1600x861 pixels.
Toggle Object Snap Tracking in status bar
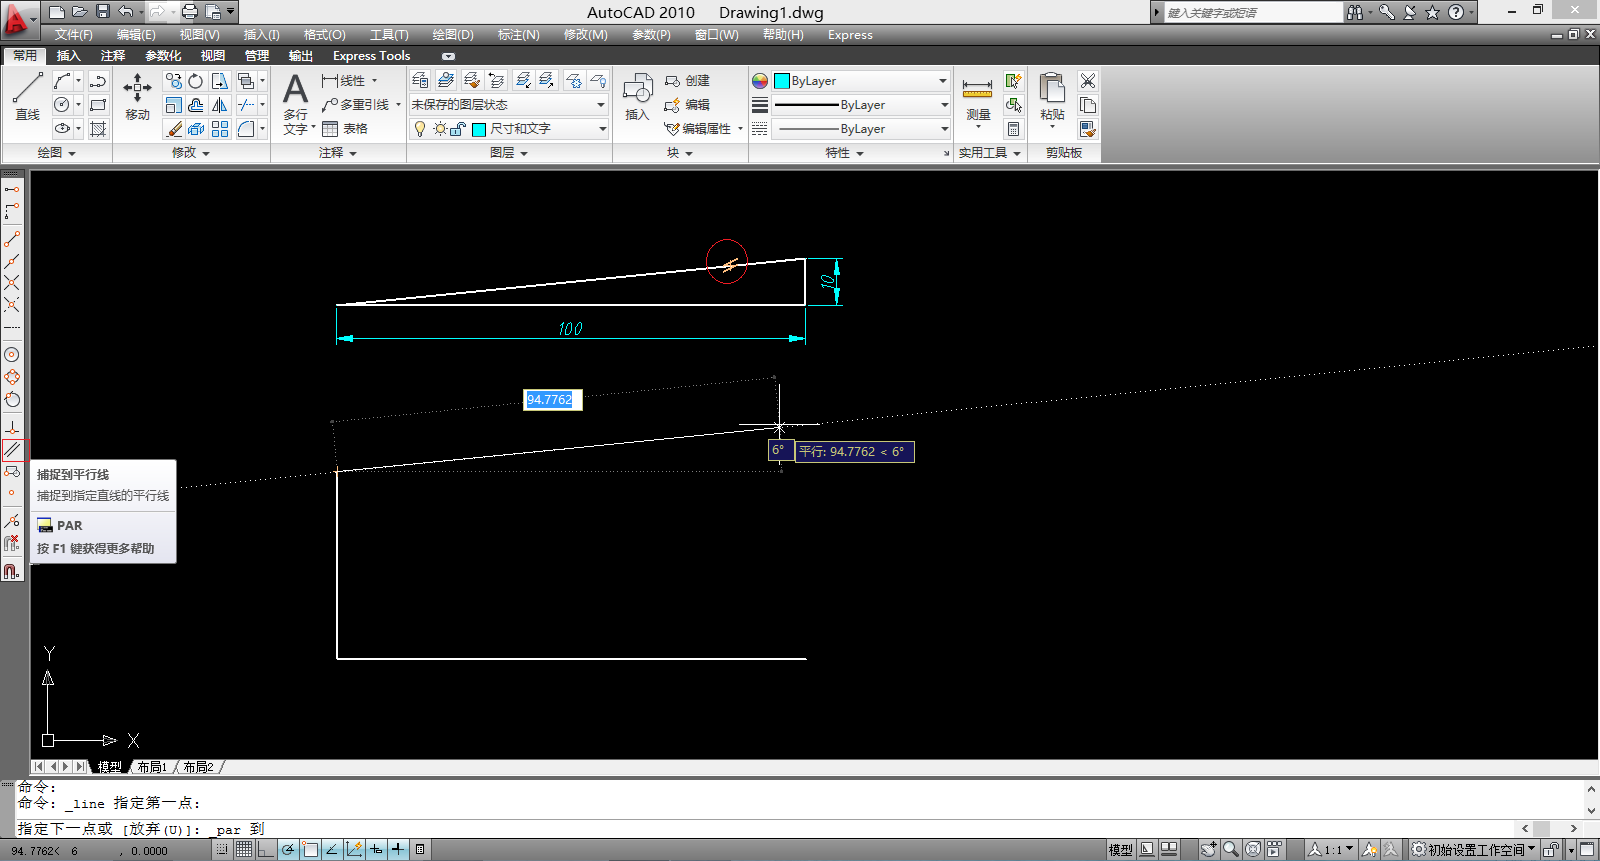332,850
